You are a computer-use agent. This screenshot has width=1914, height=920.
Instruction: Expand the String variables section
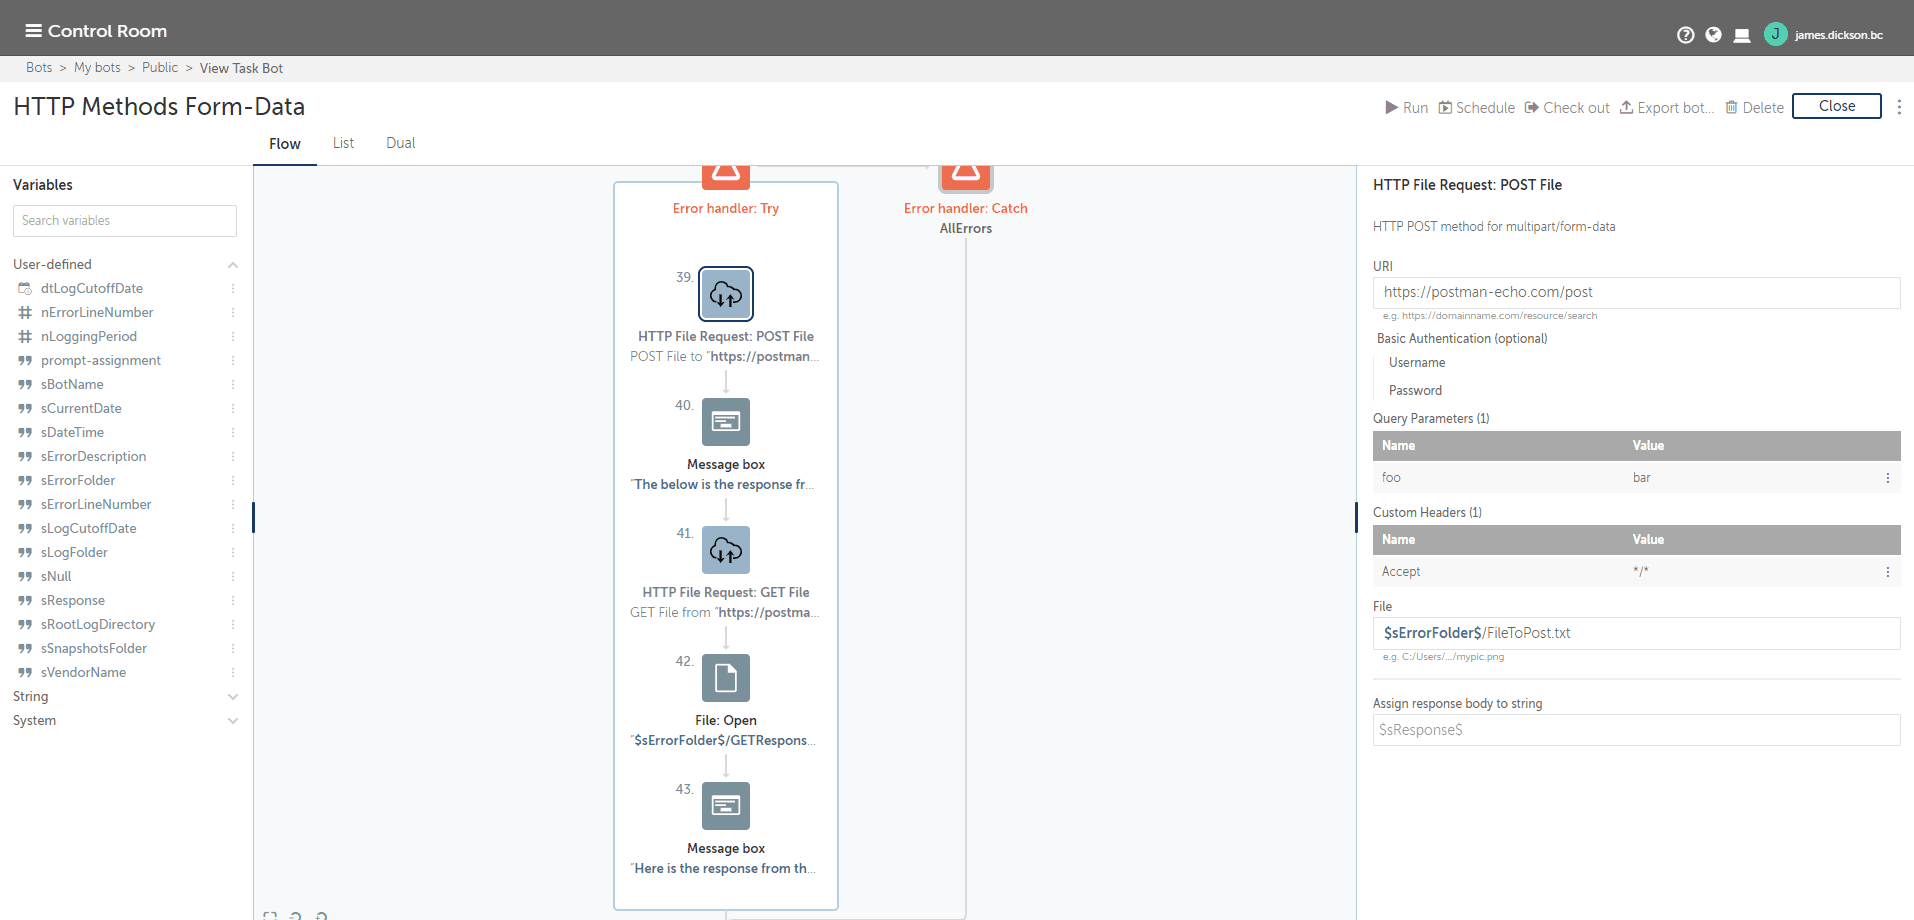pos(233,697)
